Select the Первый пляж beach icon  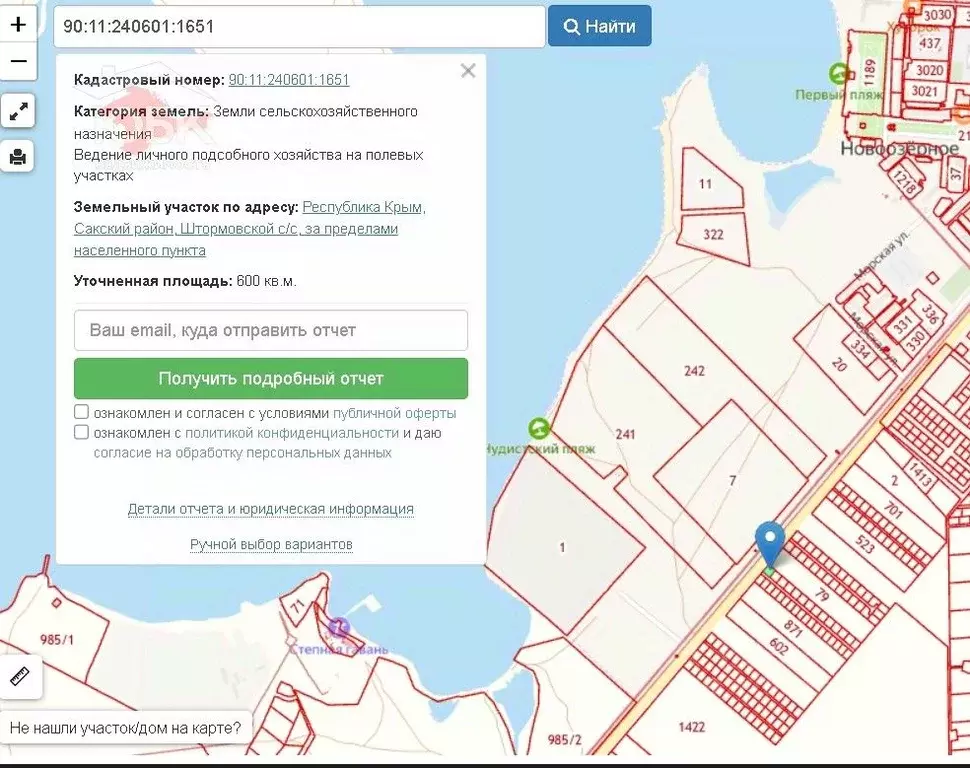coord(839,74)
